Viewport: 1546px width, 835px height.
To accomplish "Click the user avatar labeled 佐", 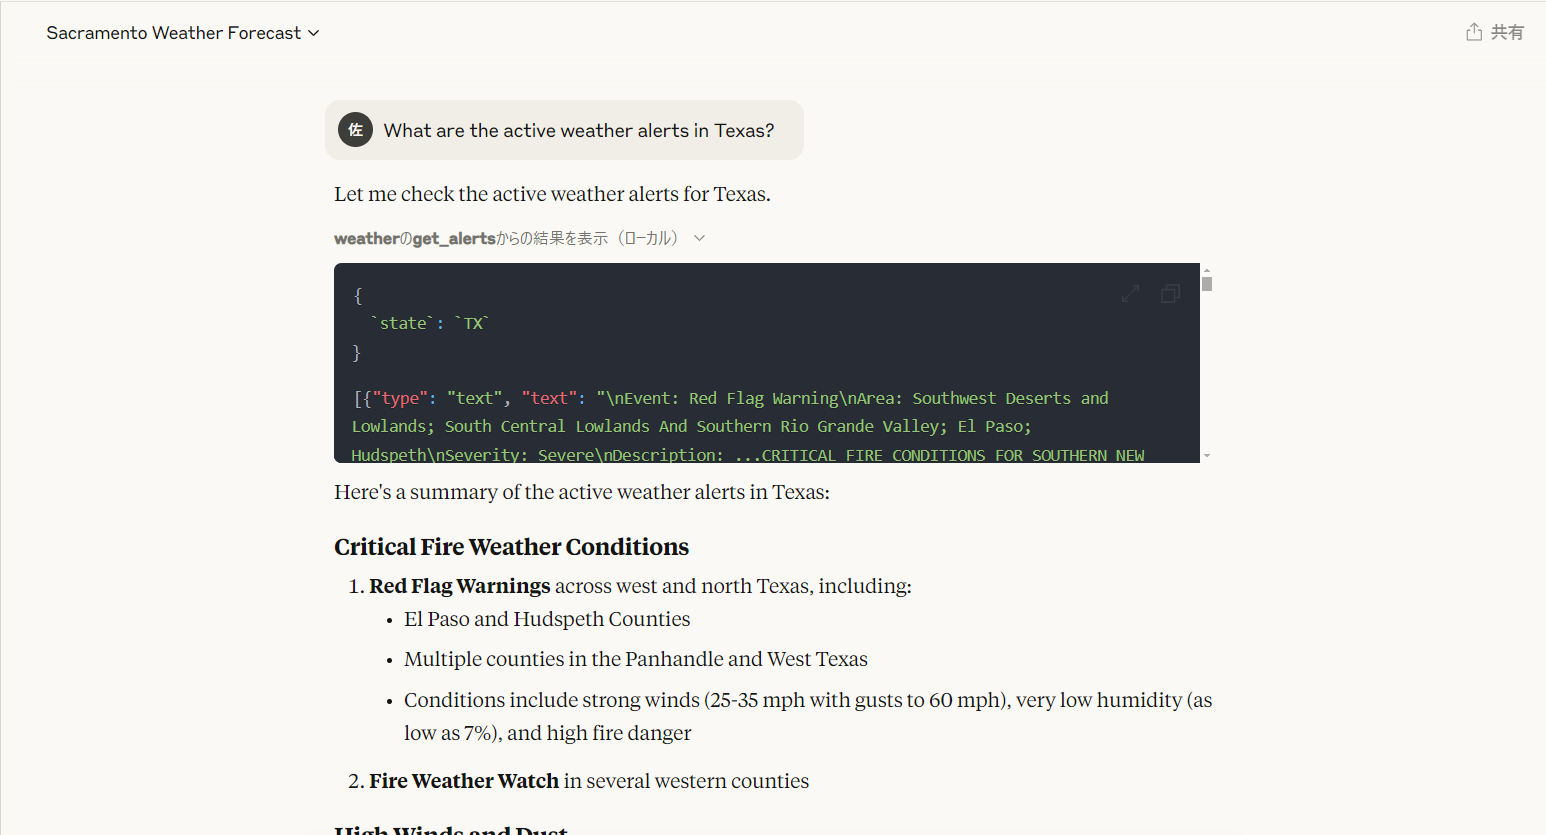I will pos(355,130).
